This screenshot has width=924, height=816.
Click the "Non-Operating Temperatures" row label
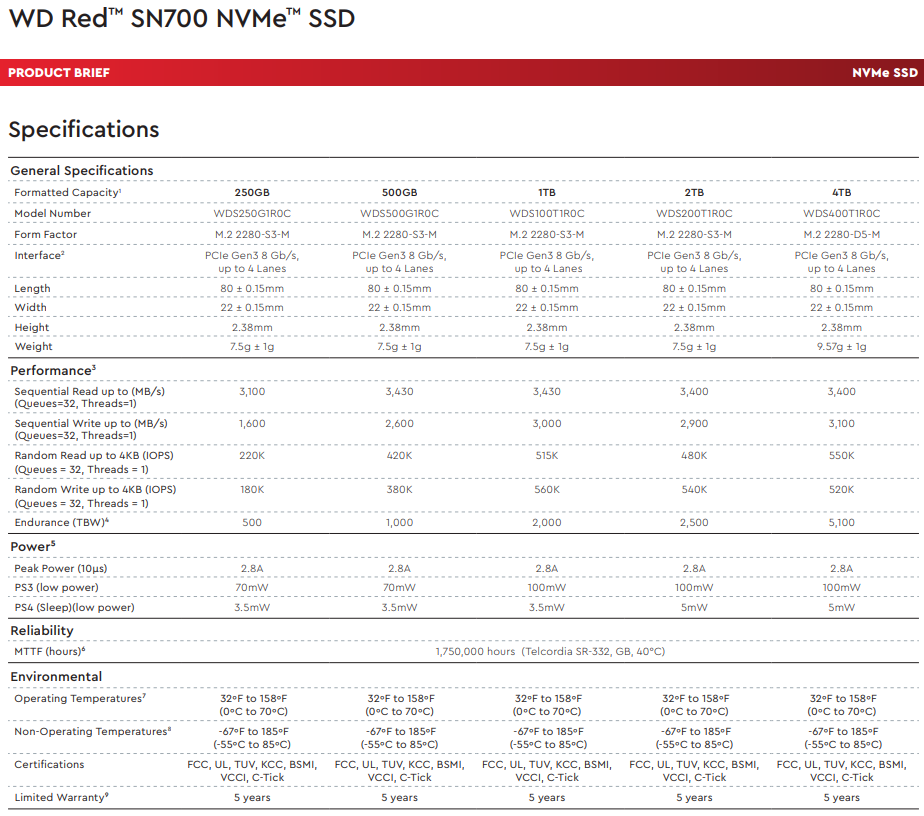click(93, 731)
